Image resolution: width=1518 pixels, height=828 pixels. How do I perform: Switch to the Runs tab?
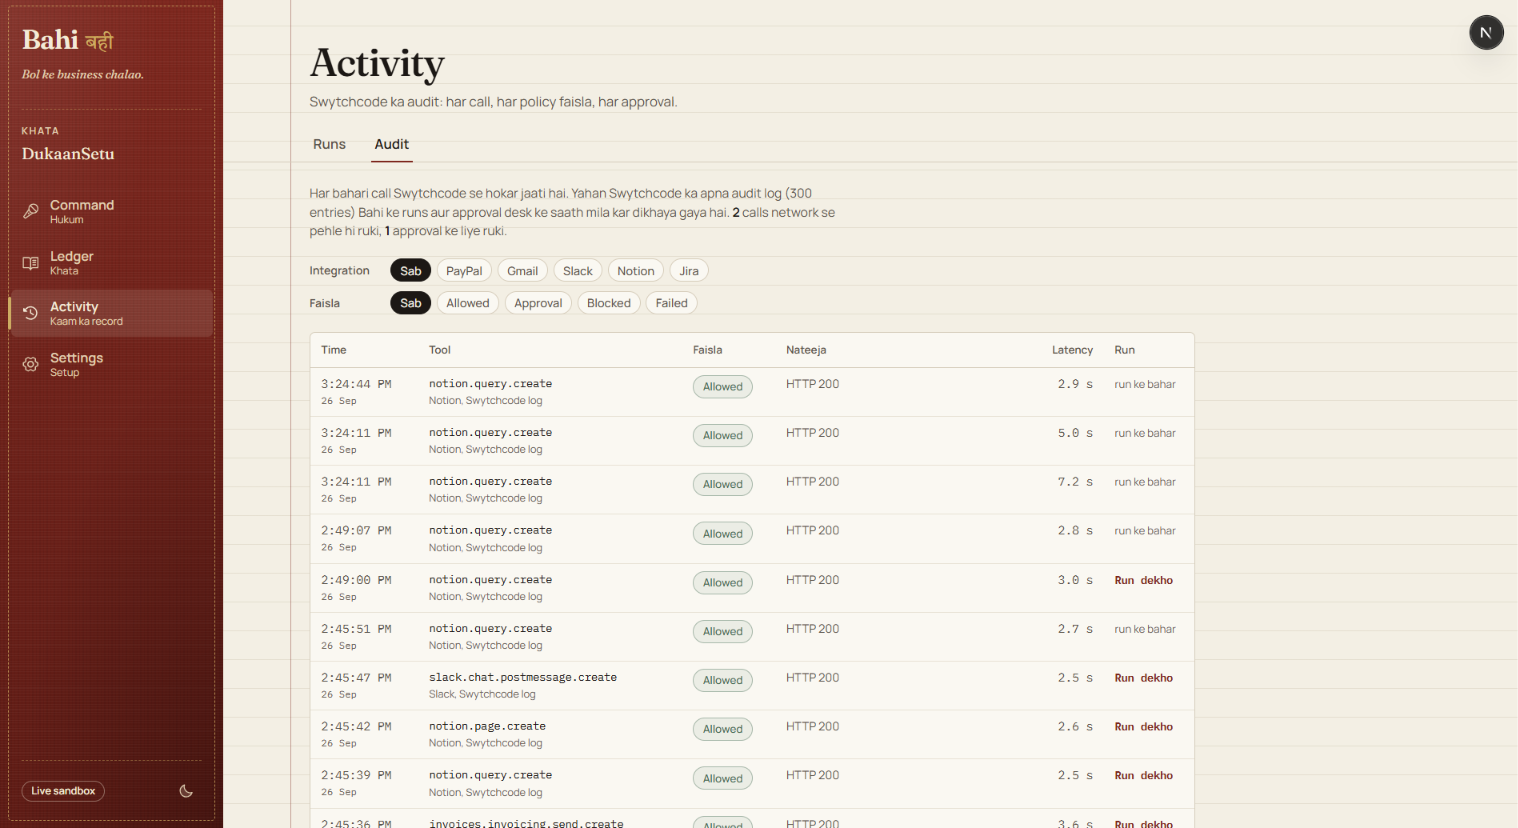coord(329,144)
